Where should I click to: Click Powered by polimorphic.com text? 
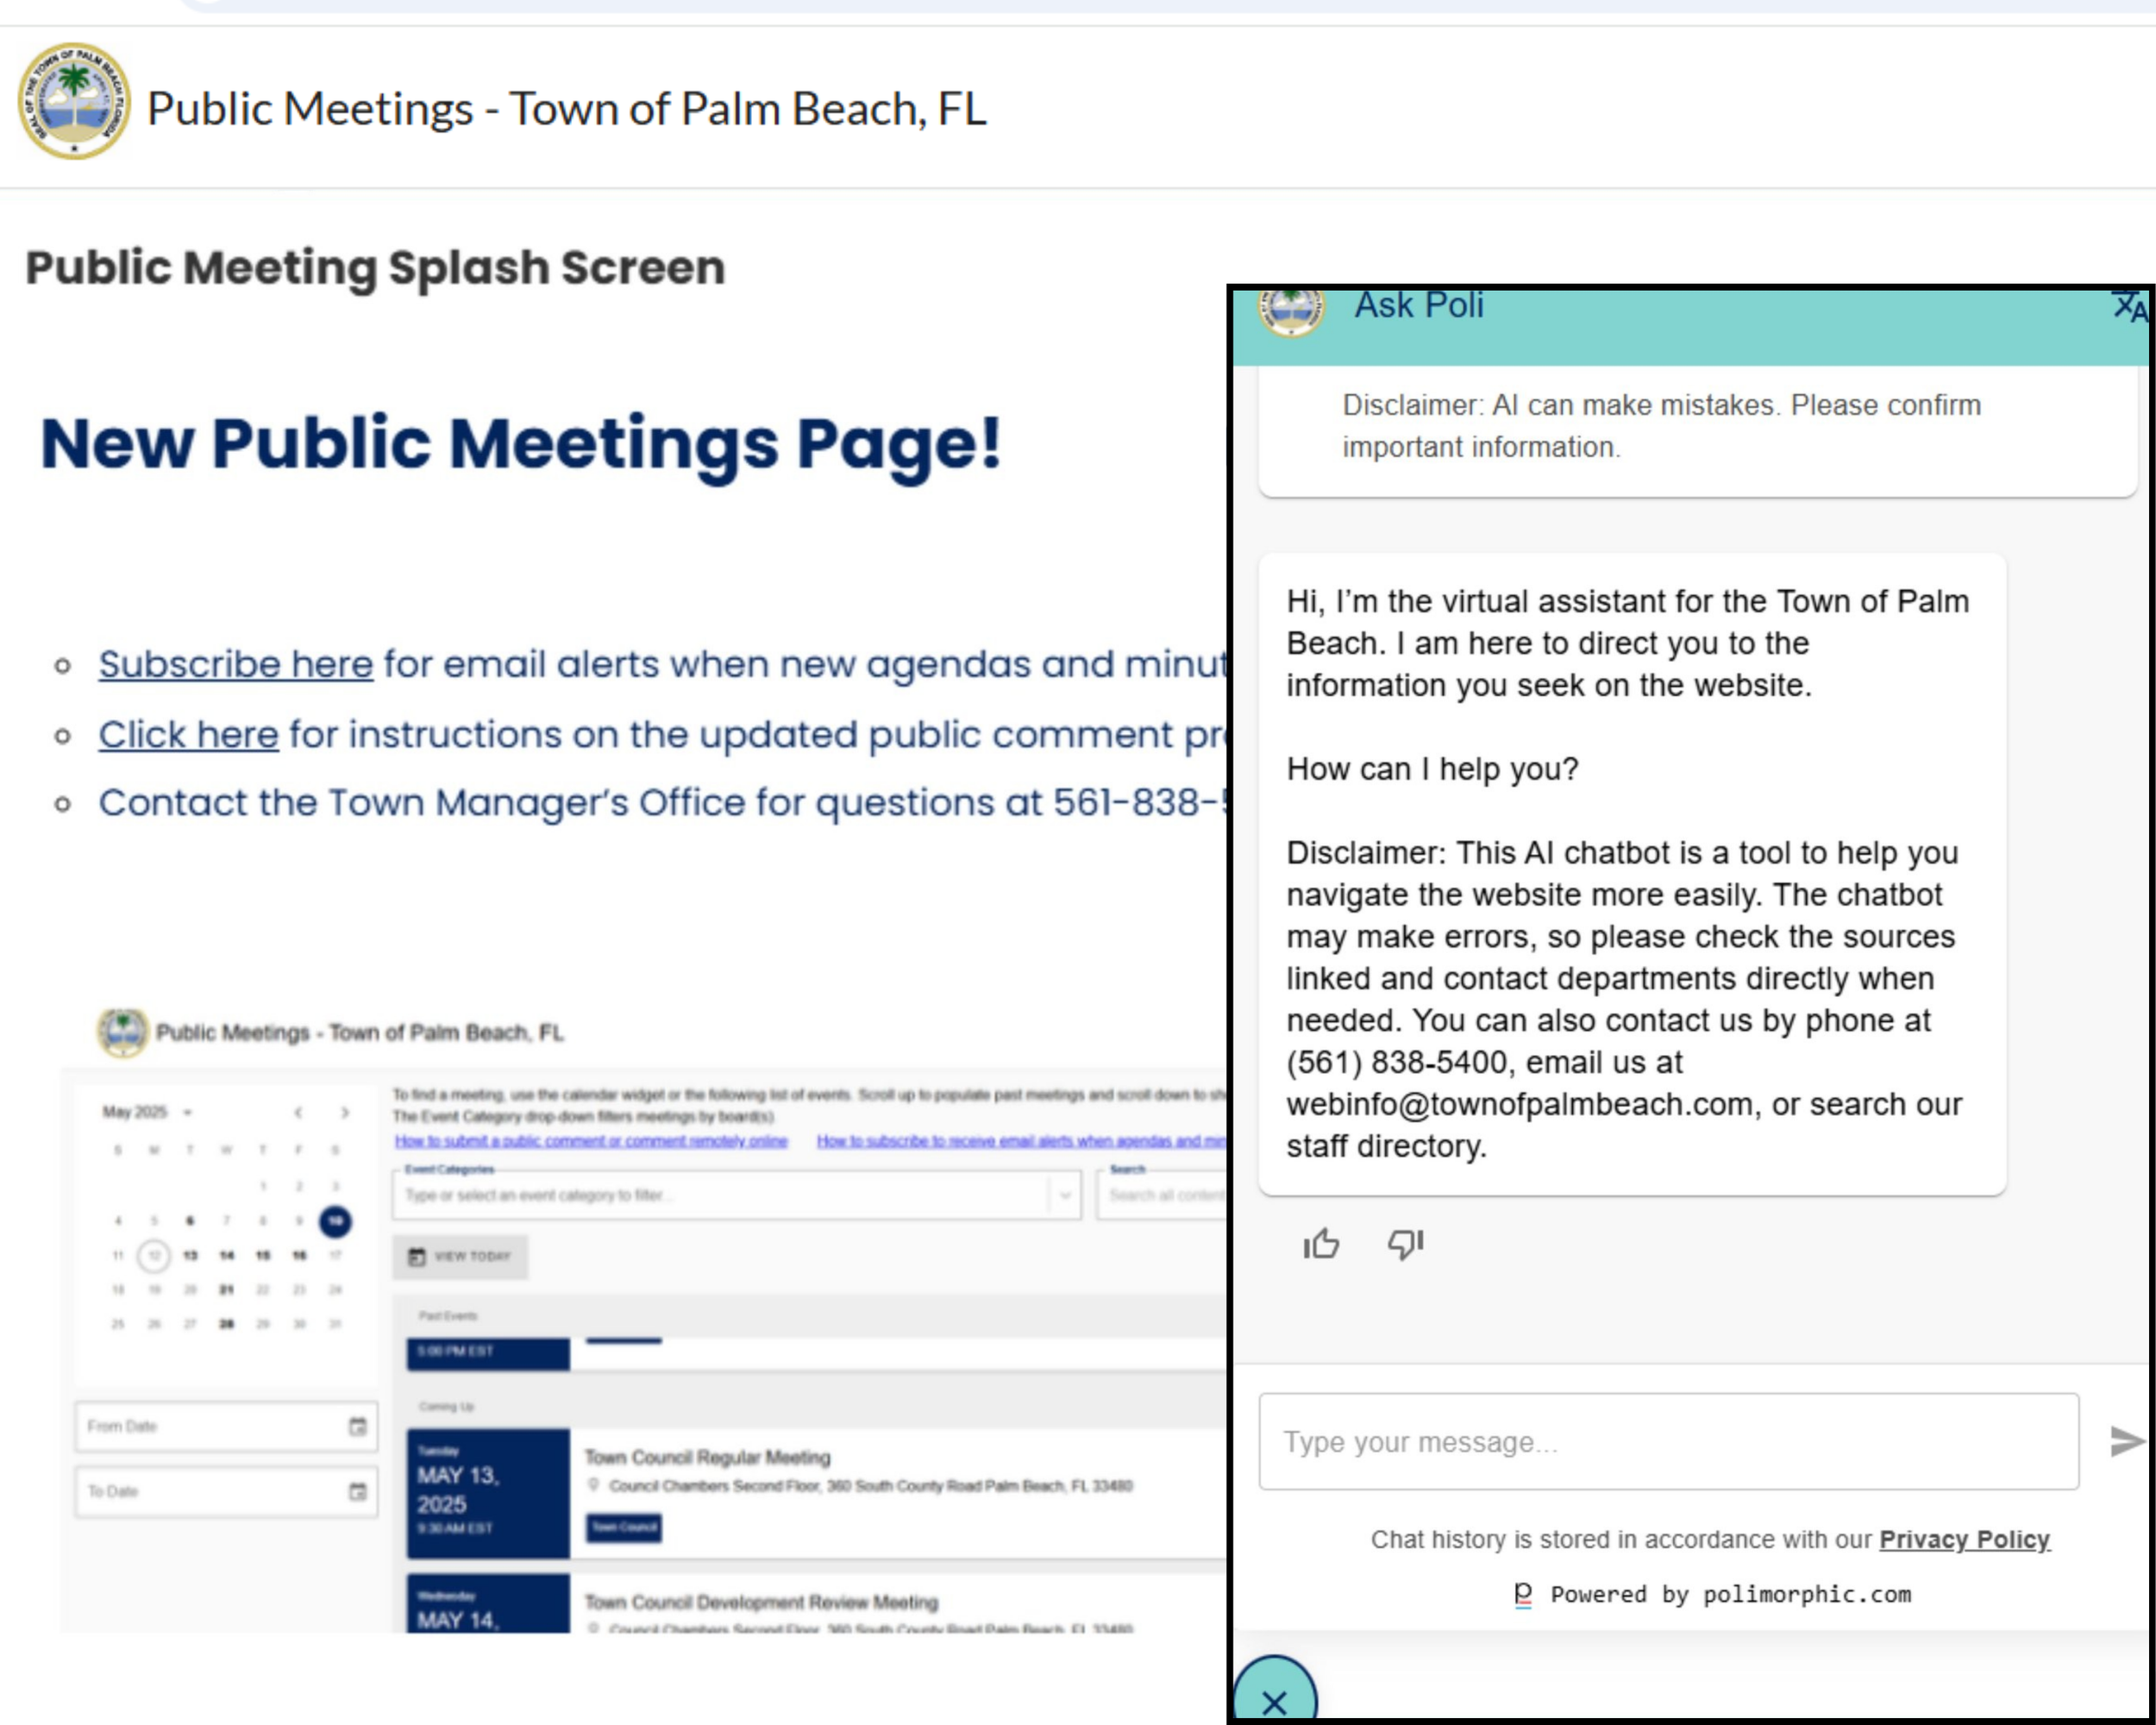(1730, 1594)
